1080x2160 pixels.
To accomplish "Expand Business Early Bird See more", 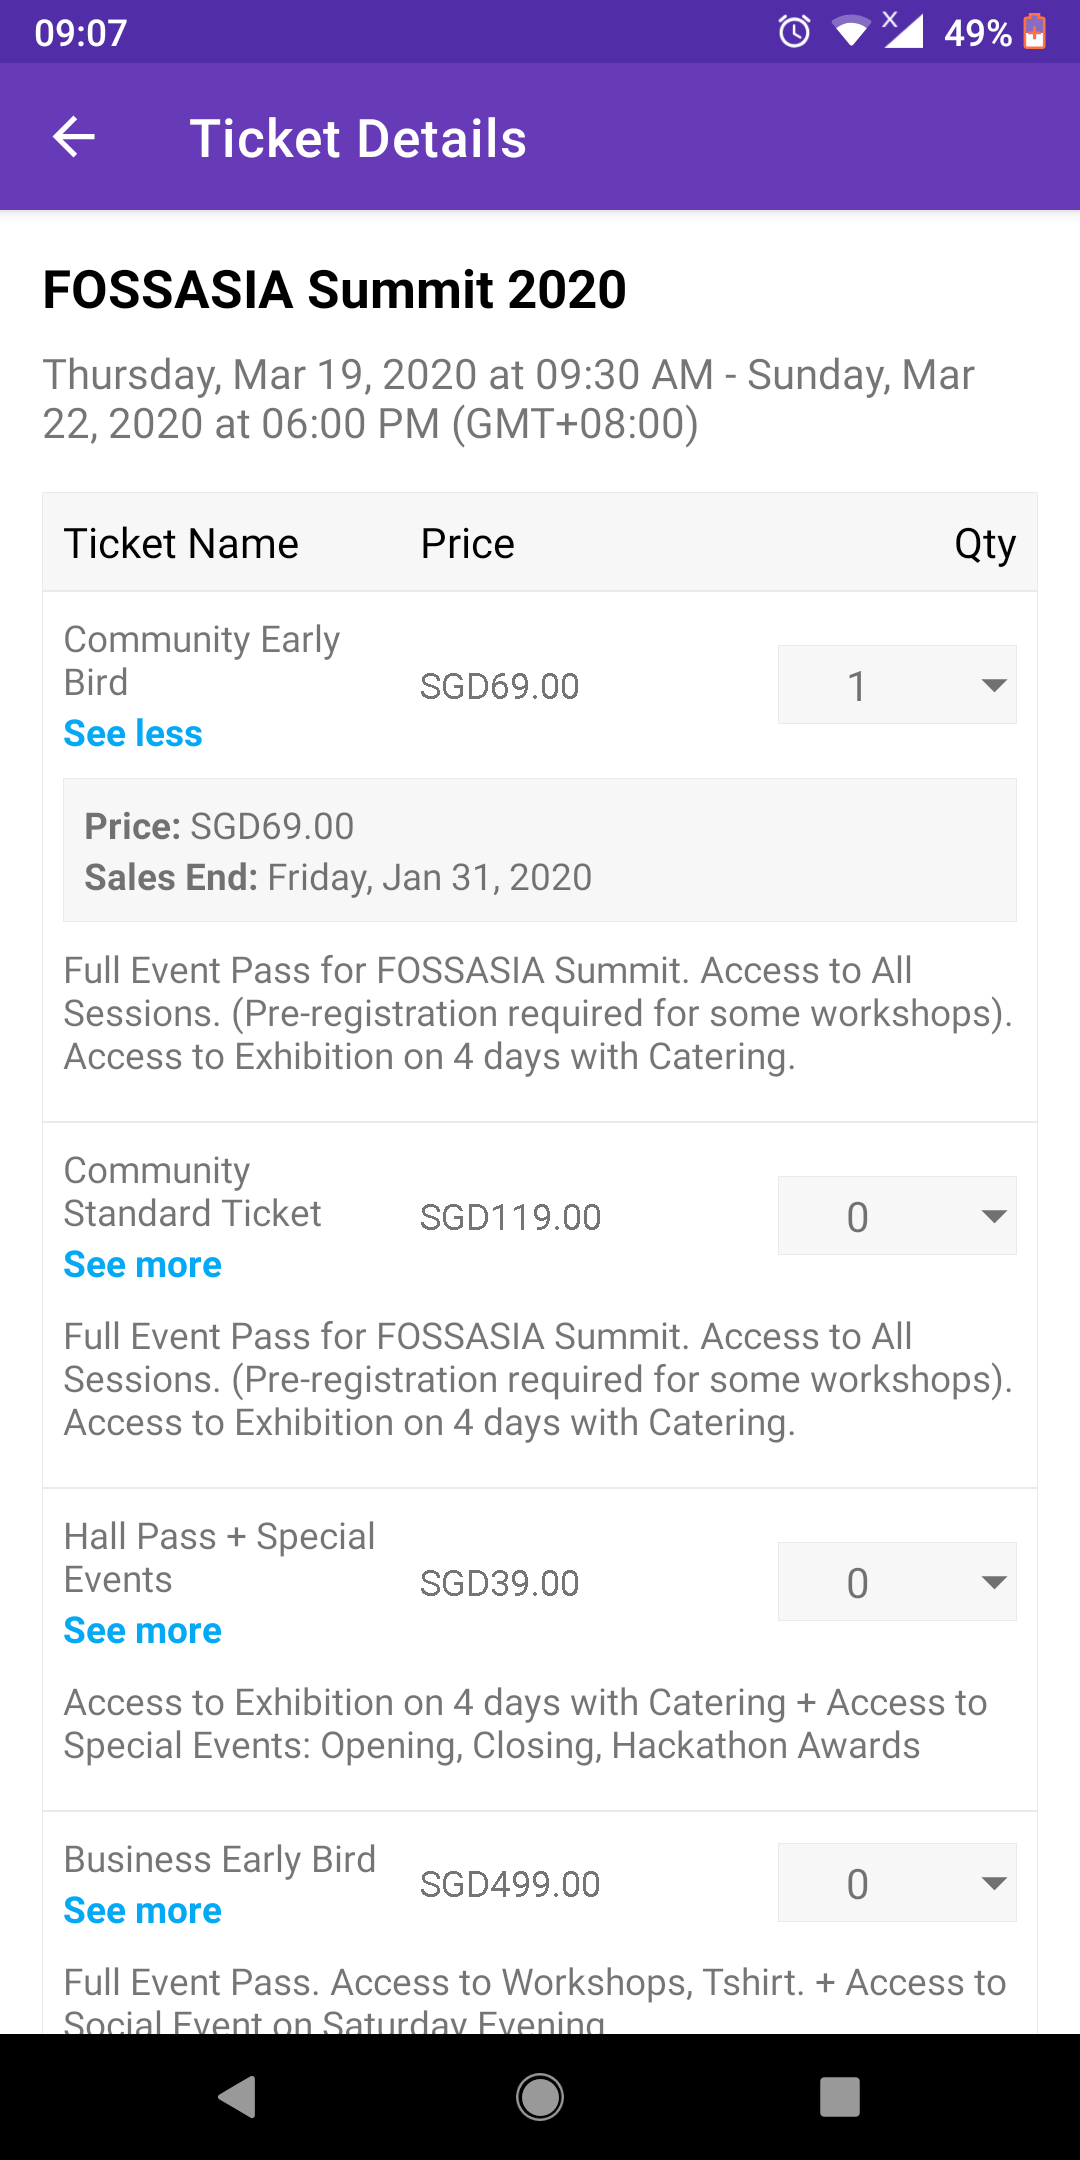I will pos(143,1911).
